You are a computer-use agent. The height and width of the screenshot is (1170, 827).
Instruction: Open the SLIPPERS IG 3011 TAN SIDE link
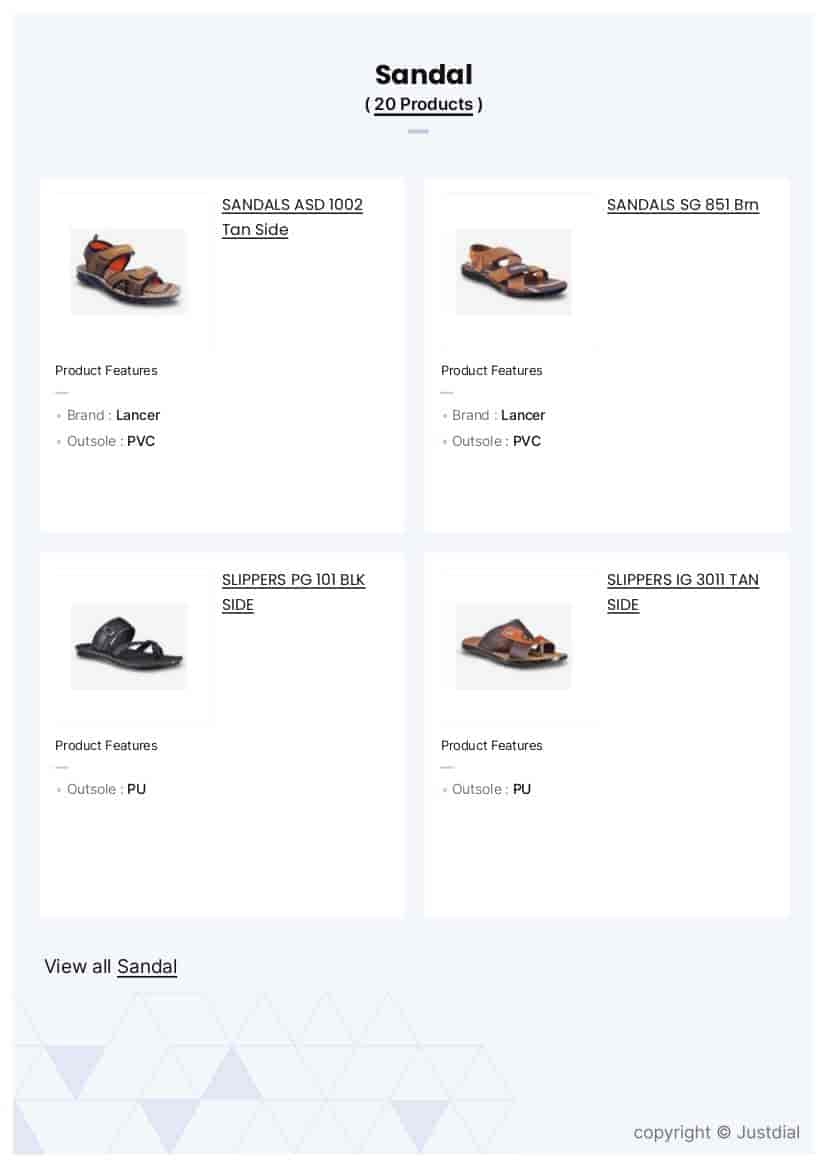tap(683, 592)
